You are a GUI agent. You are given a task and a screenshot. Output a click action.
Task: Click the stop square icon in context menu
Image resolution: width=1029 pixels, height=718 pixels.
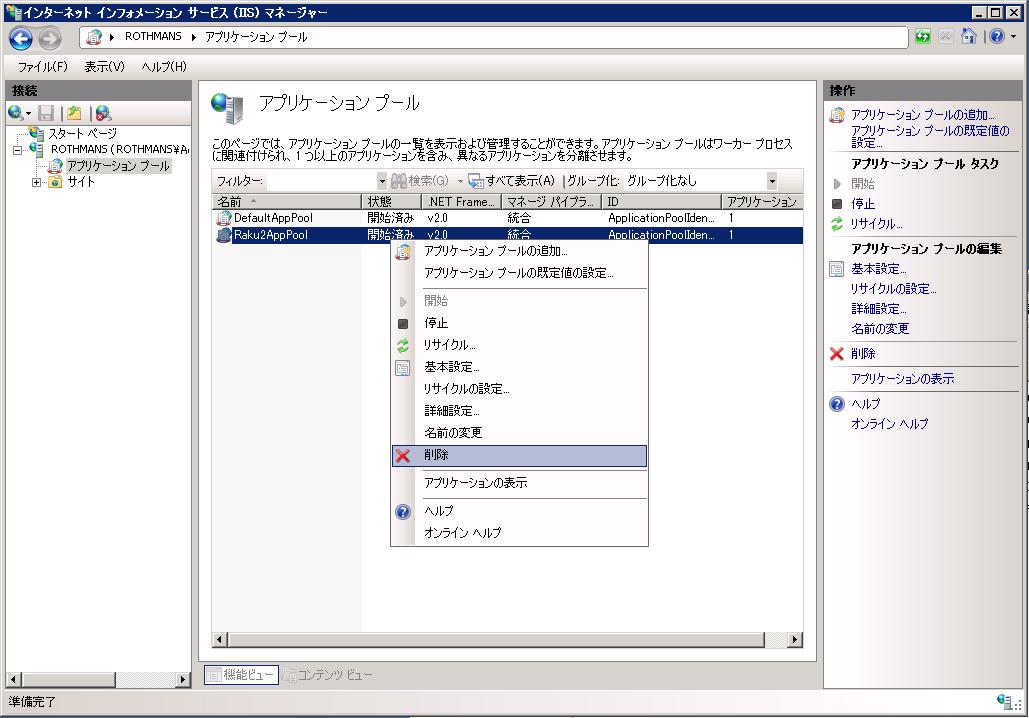(x=403, y=324)
